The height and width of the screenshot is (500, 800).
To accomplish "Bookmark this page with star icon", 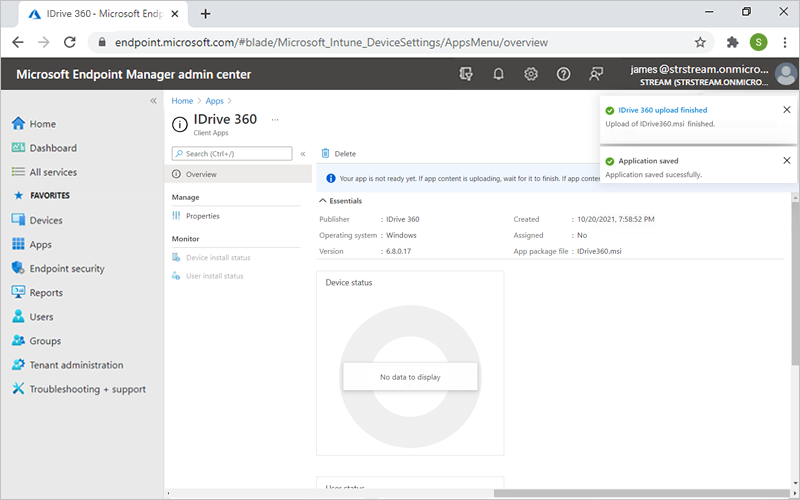I will point(700,42).
